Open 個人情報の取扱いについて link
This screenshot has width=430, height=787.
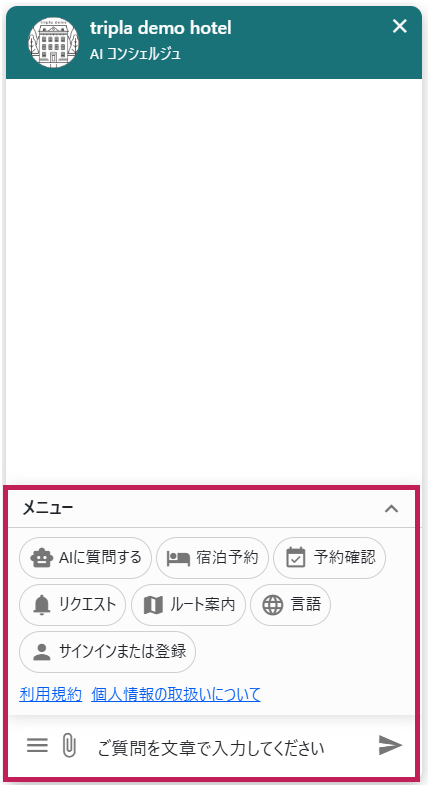[x=176, y=694]
